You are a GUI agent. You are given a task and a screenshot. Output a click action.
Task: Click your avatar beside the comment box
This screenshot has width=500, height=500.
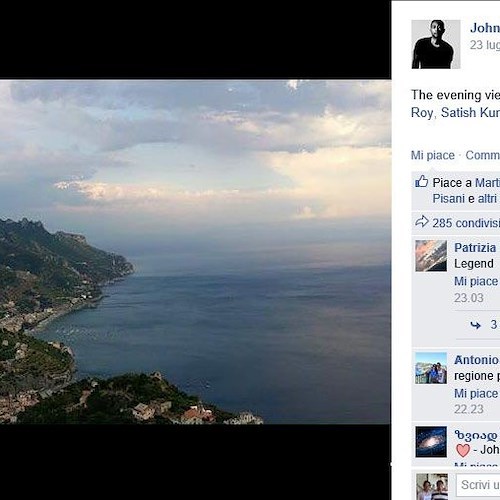[x=432, y=486]
